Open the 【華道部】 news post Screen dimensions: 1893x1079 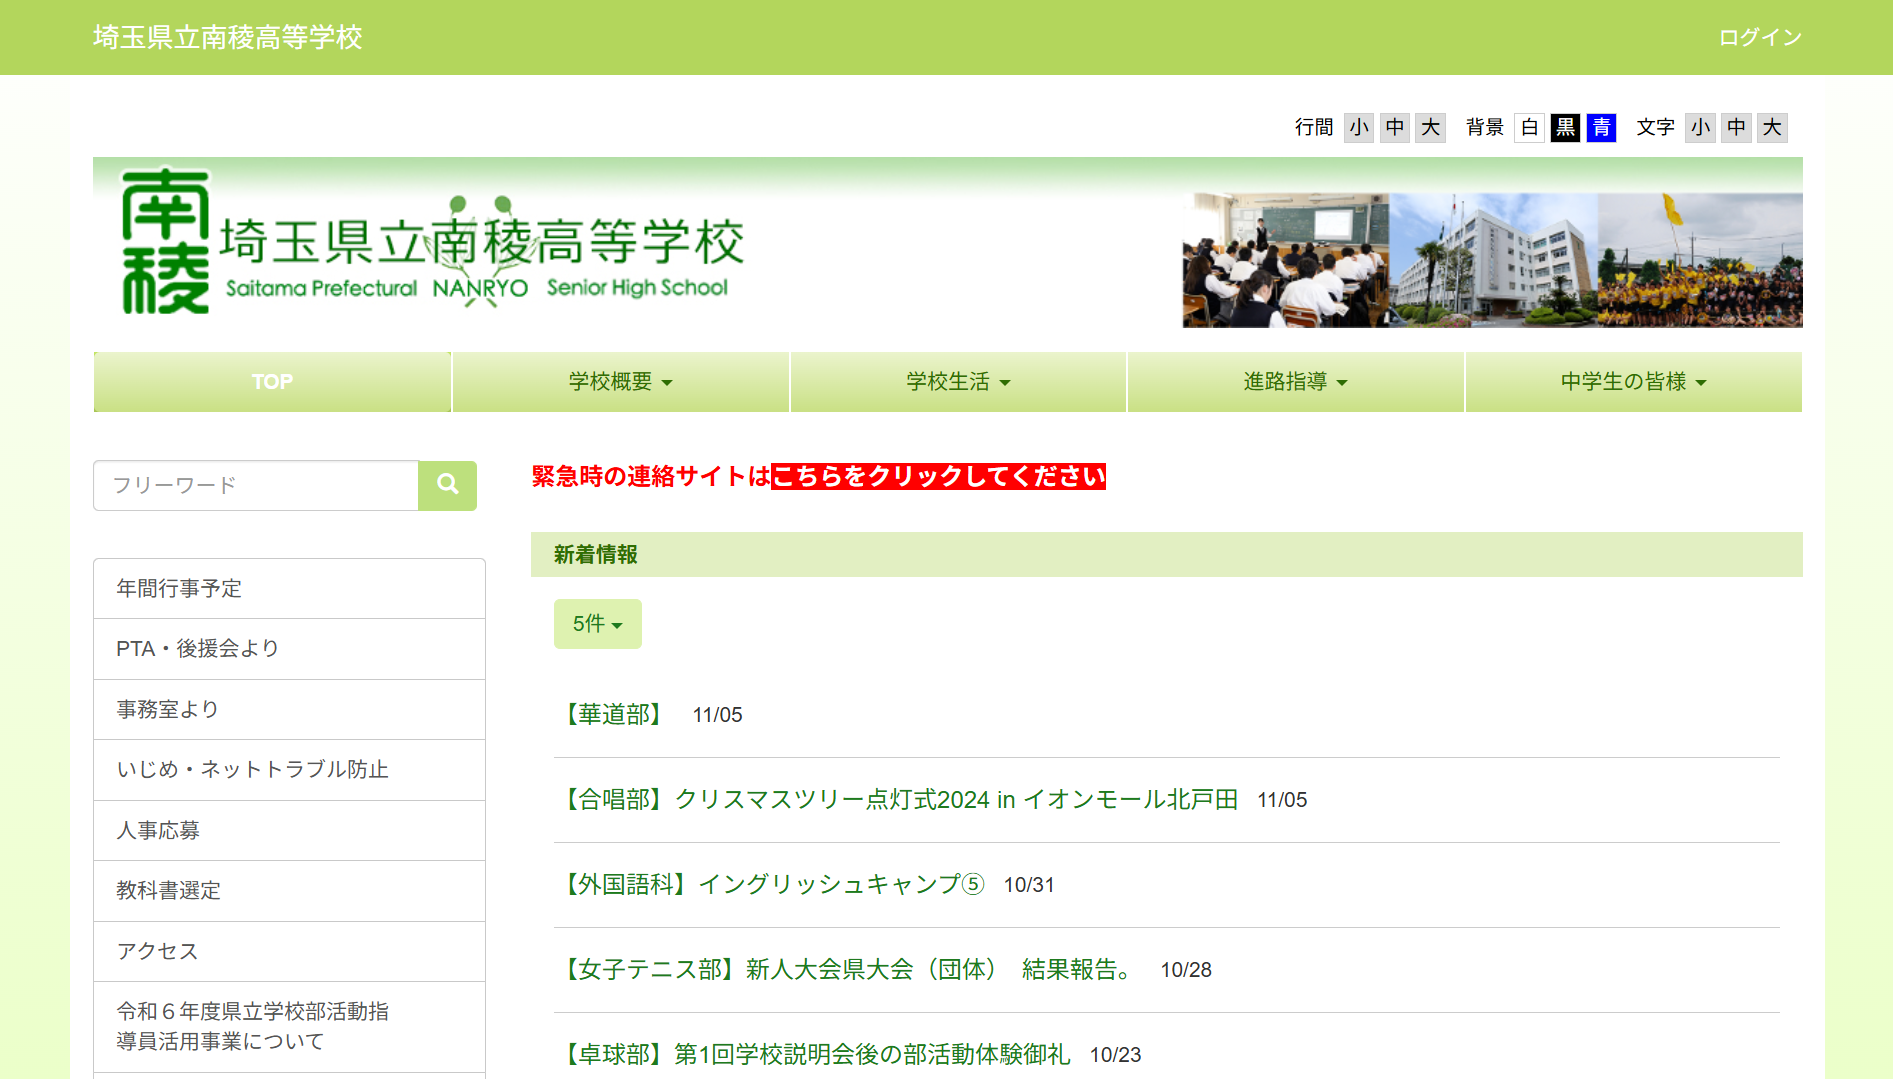pyautogui.click(x=614, y=715)
